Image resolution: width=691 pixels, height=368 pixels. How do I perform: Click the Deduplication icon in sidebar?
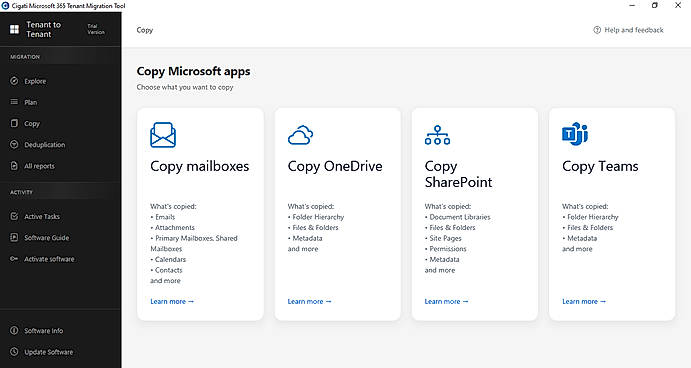pos(14,145)
